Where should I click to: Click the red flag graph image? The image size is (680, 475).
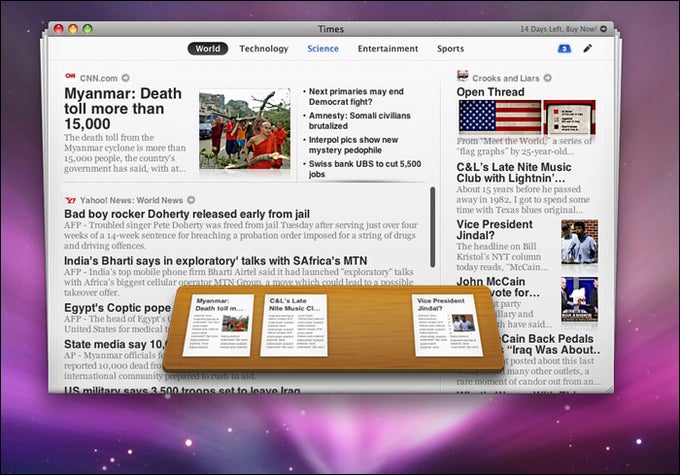coord(569,117)
